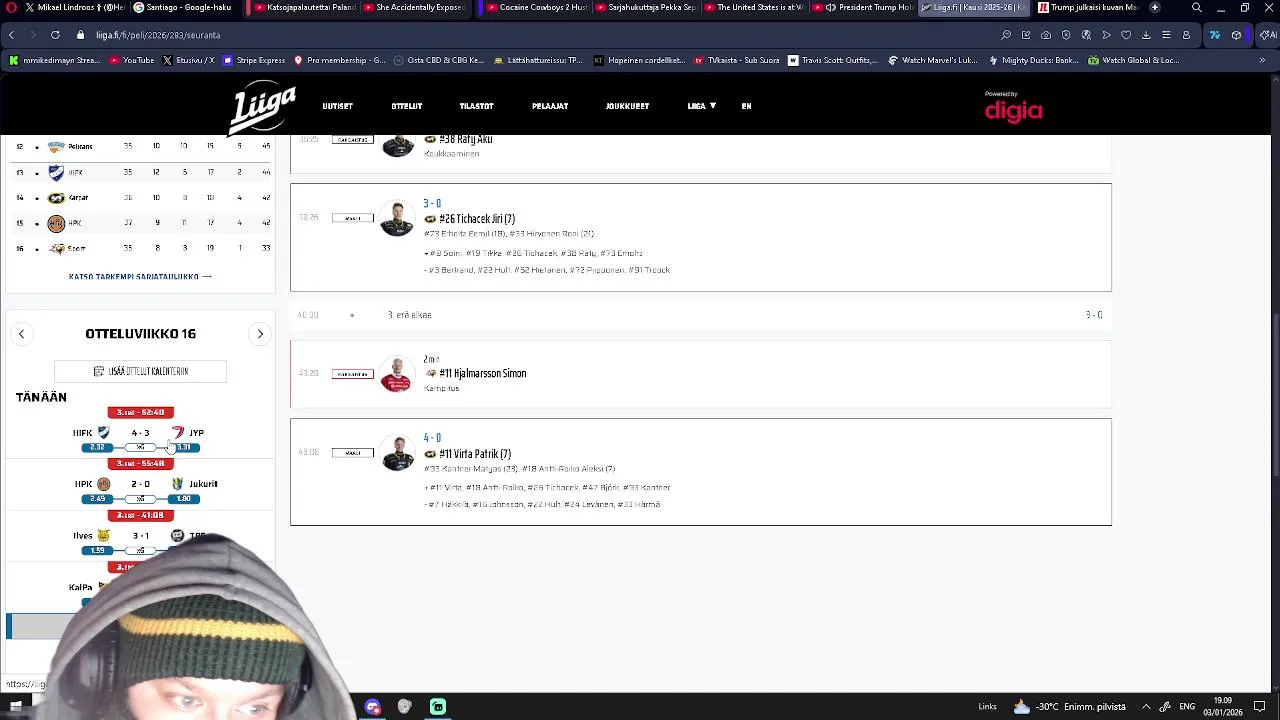Click the Jukurit team logo in today's games
Image resolution: width=1280 pixels, height=720 pixels.
[178, 484]
